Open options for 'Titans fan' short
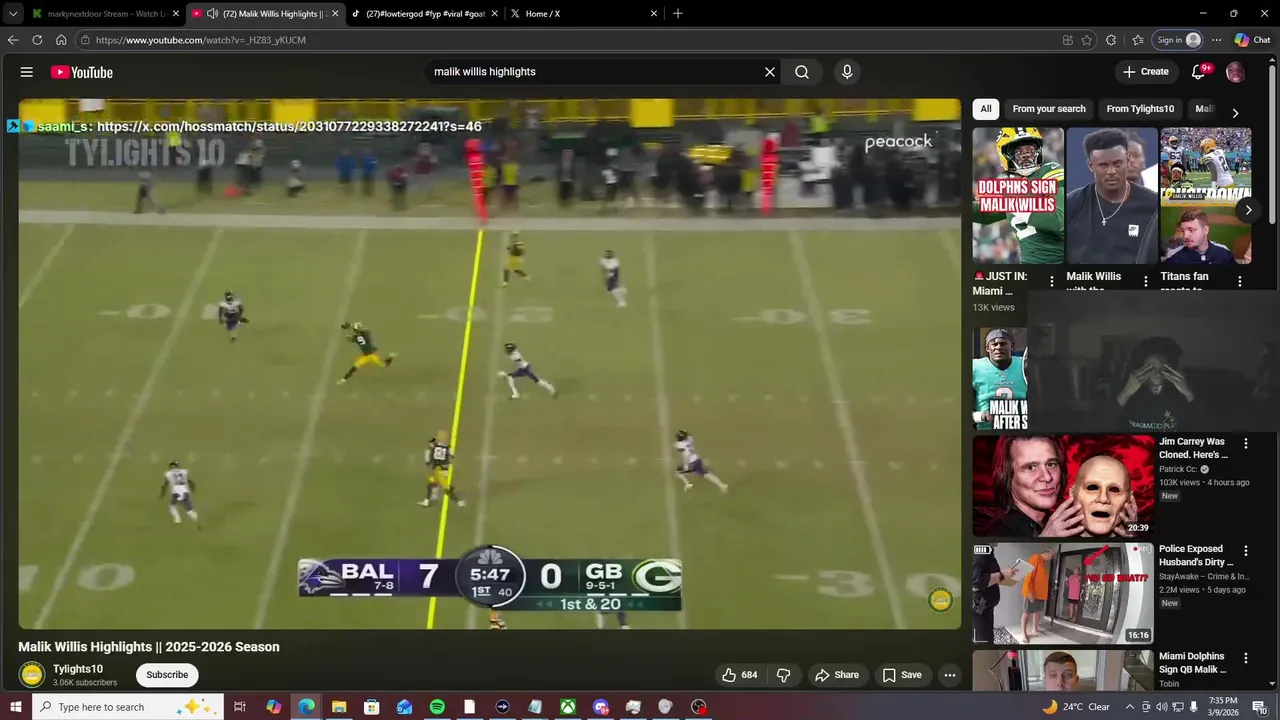 pos(1240,282)
